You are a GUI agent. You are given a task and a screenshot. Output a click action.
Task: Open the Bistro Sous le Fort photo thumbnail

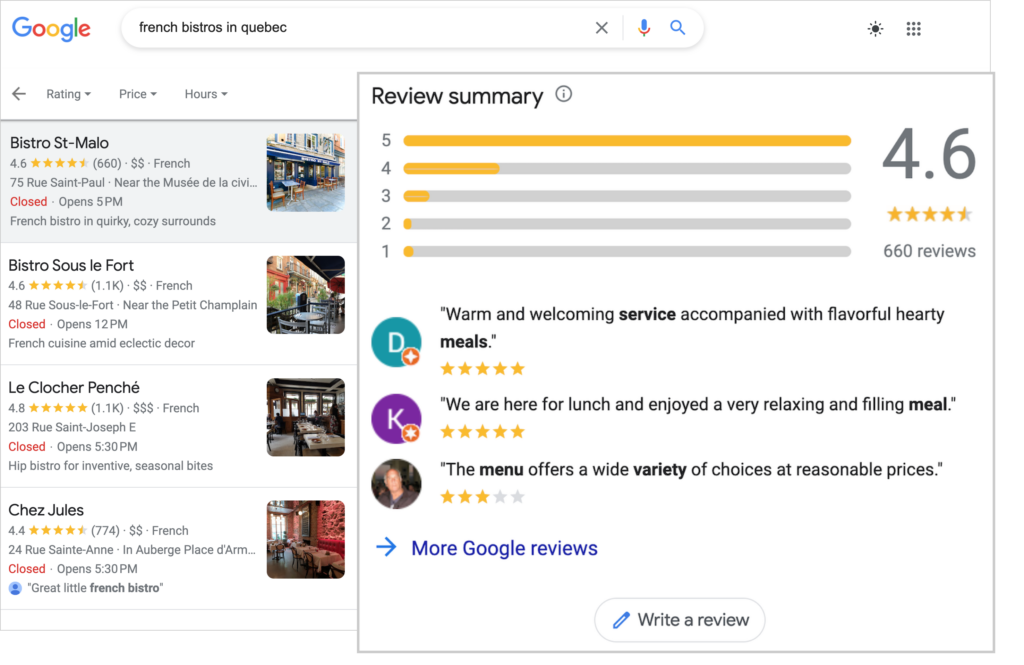[x=306, y=295]
